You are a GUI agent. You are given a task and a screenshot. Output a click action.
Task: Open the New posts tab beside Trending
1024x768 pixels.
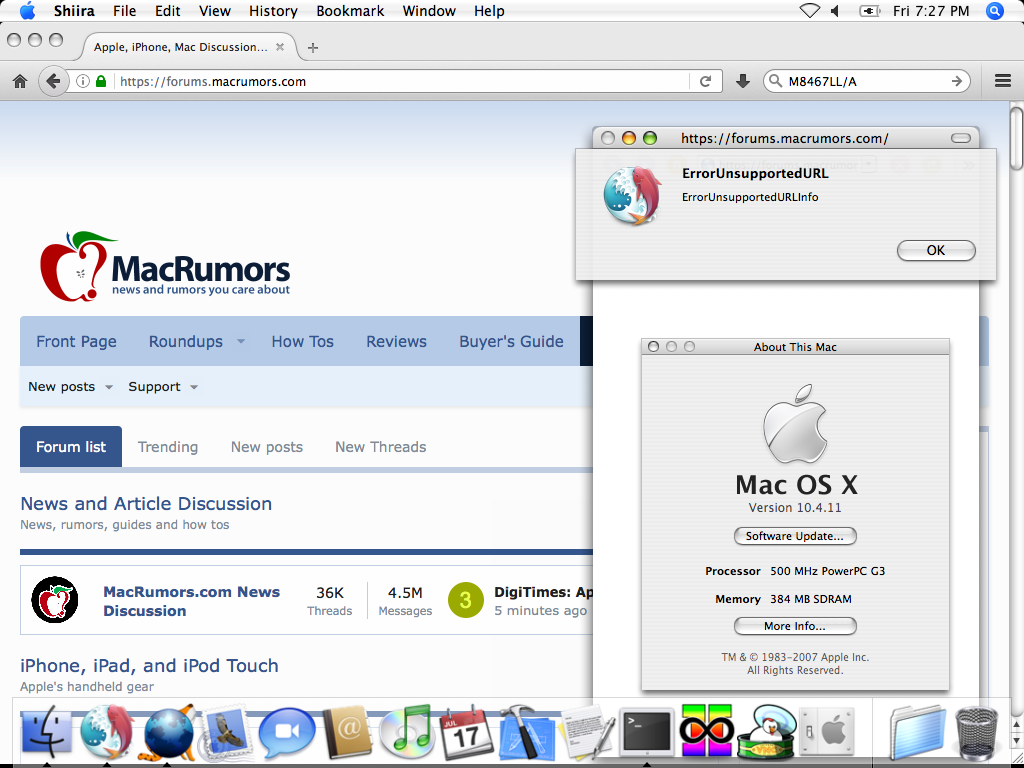coord(266,447)
